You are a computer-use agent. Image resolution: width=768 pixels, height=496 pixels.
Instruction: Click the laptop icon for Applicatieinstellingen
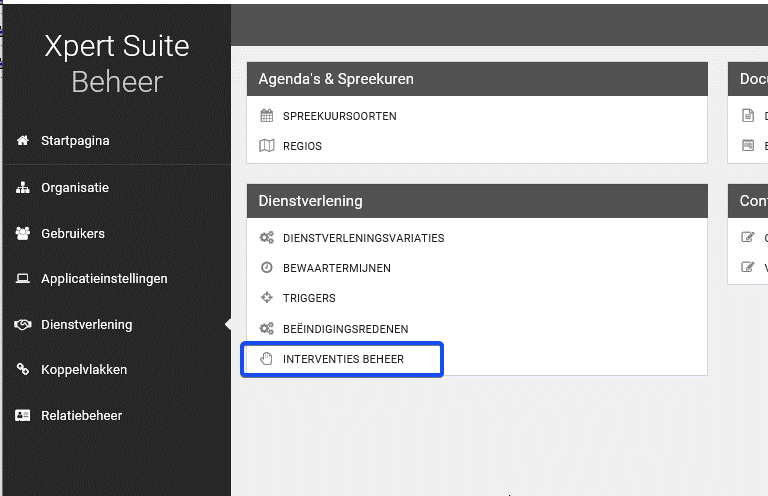pyautogui.click(x=22, y=279)
